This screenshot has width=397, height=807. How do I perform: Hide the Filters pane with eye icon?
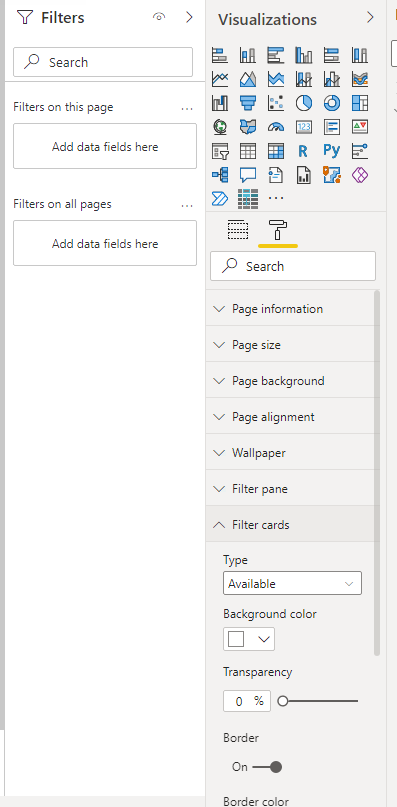click(x=159, y=17)
